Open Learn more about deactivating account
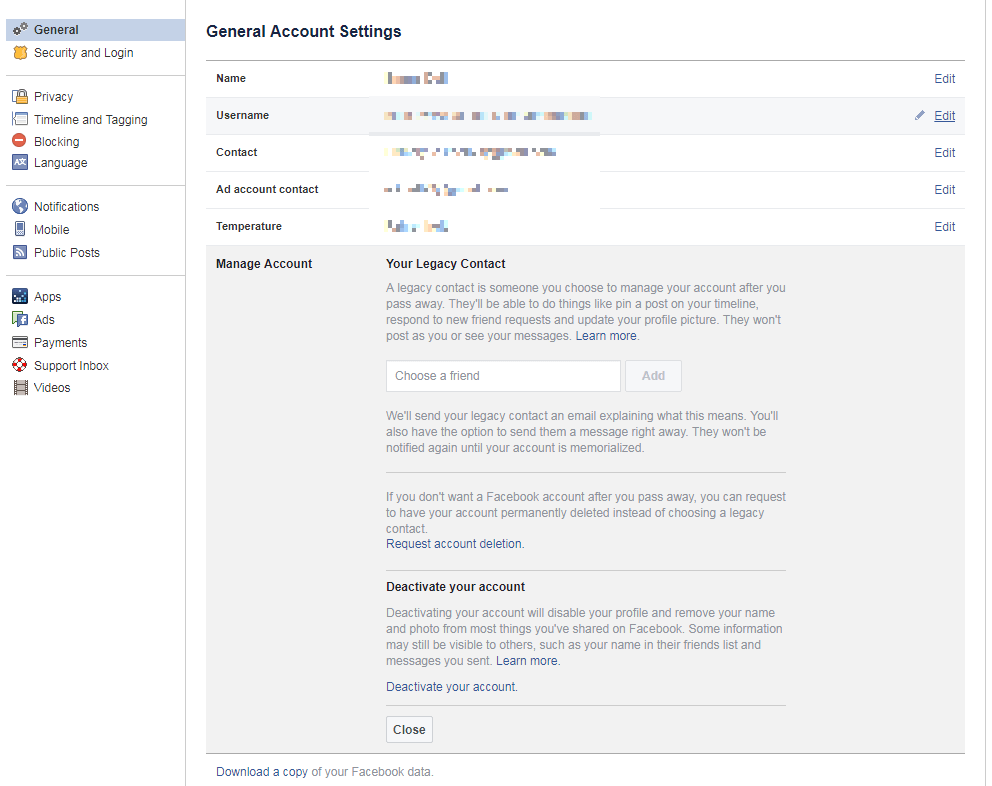 [x=527, y=661]
